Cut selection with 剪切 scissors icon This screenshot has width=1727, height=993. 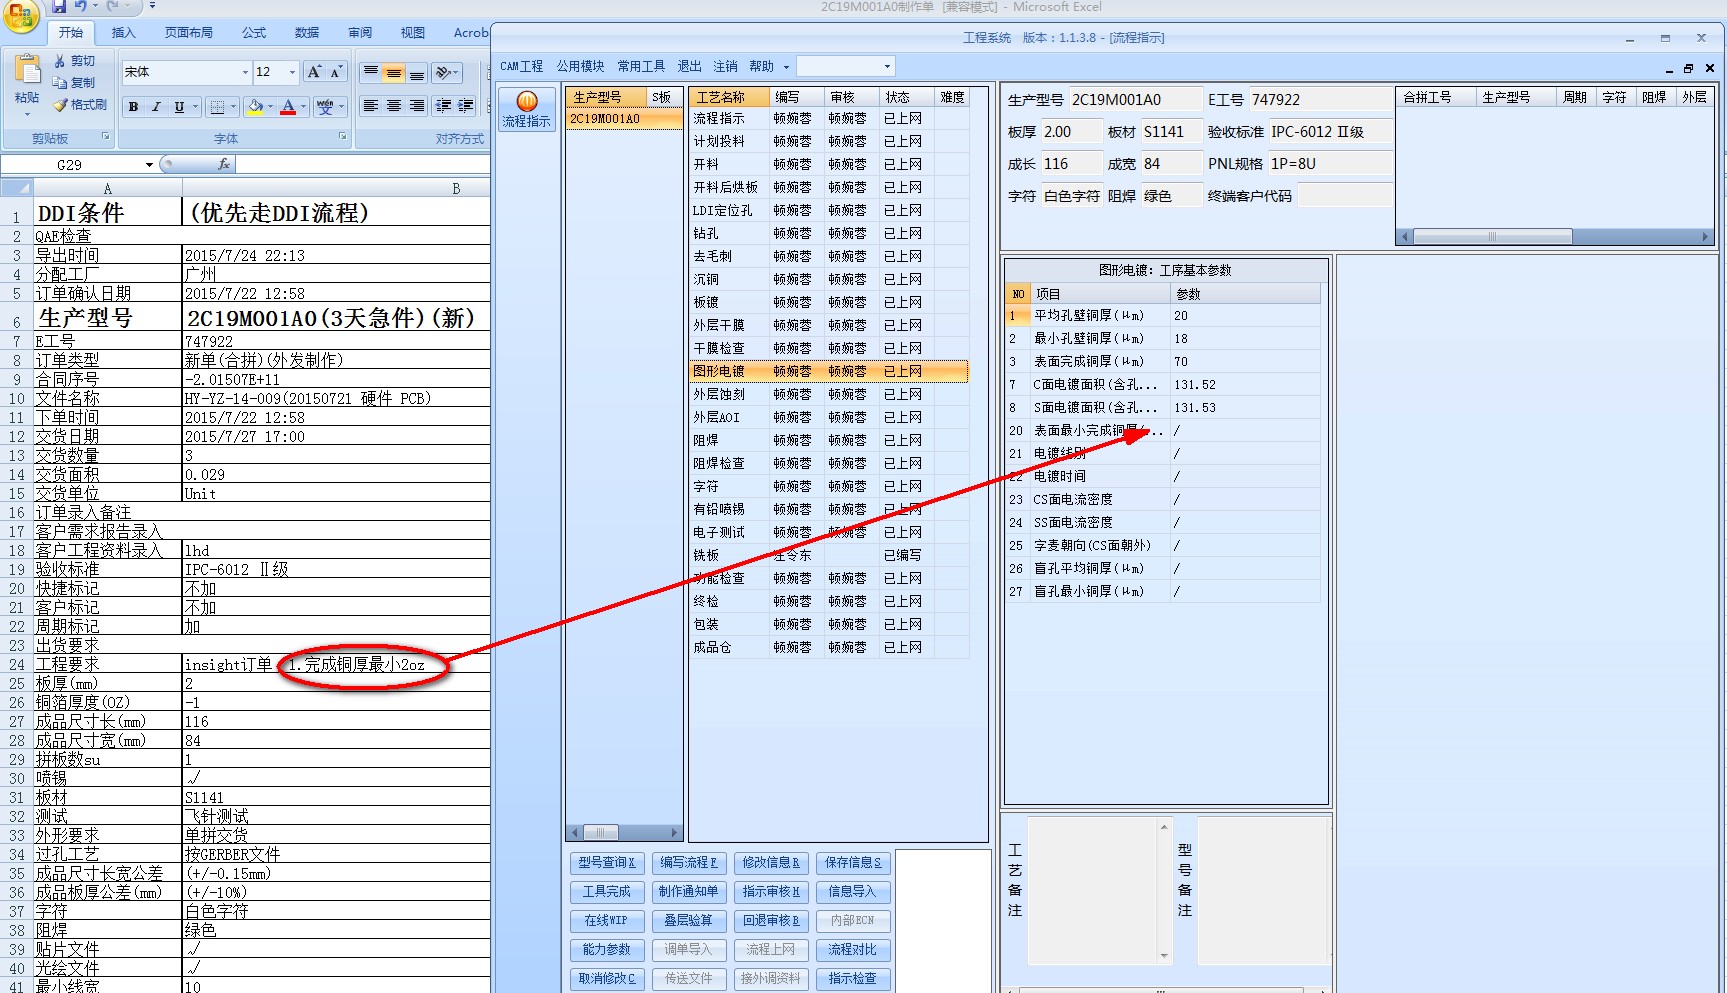pos(61,61)
